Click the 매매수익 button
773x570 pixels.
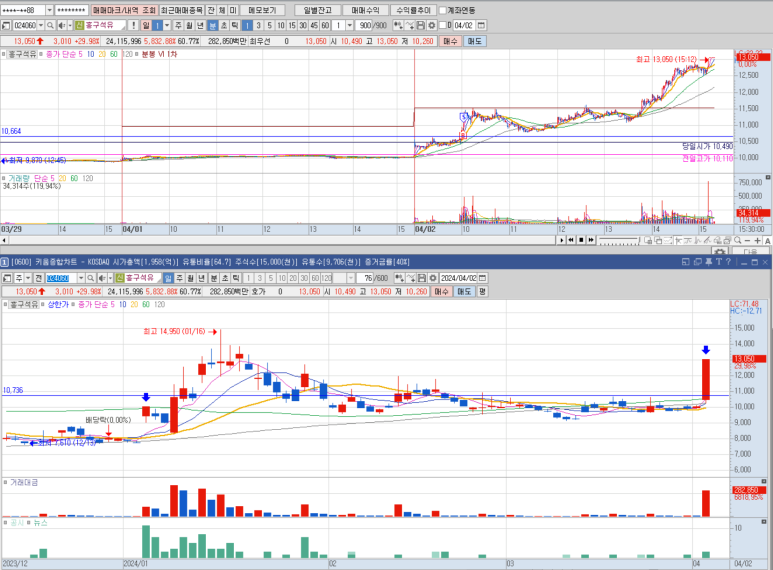tap(365, 10)
